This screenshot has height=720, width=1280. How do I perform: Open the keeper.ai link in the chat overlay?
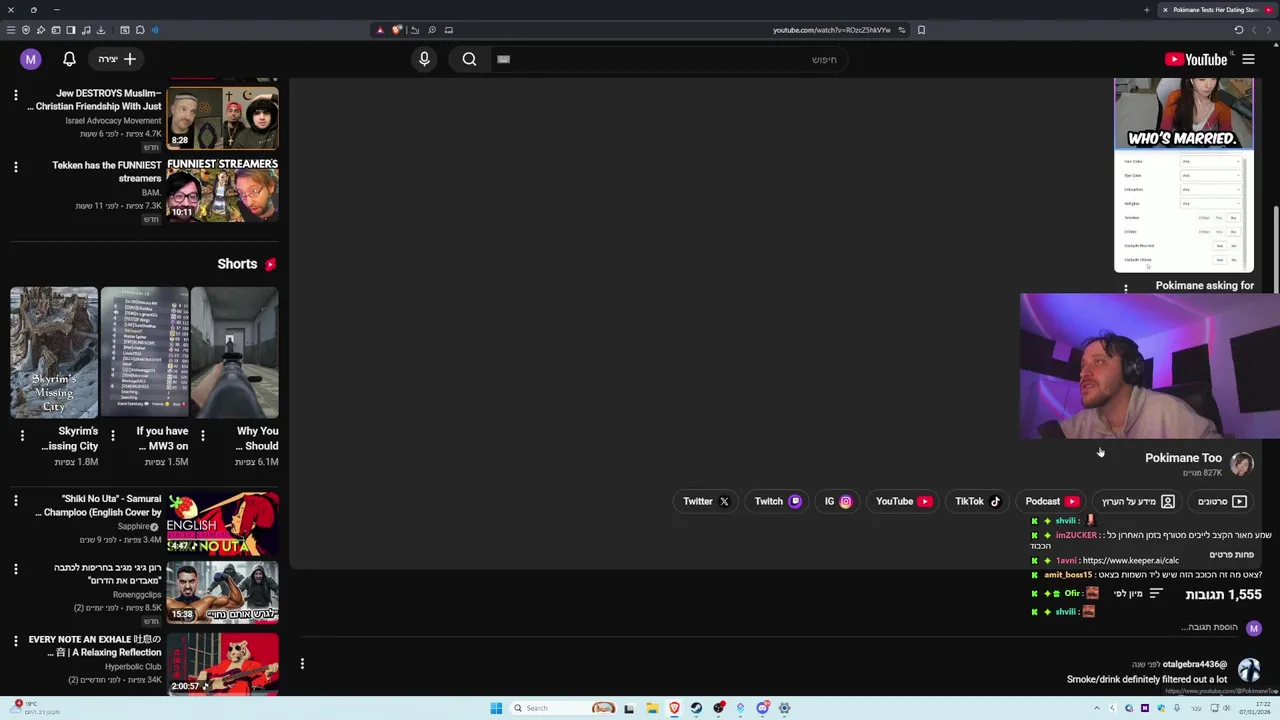click(1130, 561)
